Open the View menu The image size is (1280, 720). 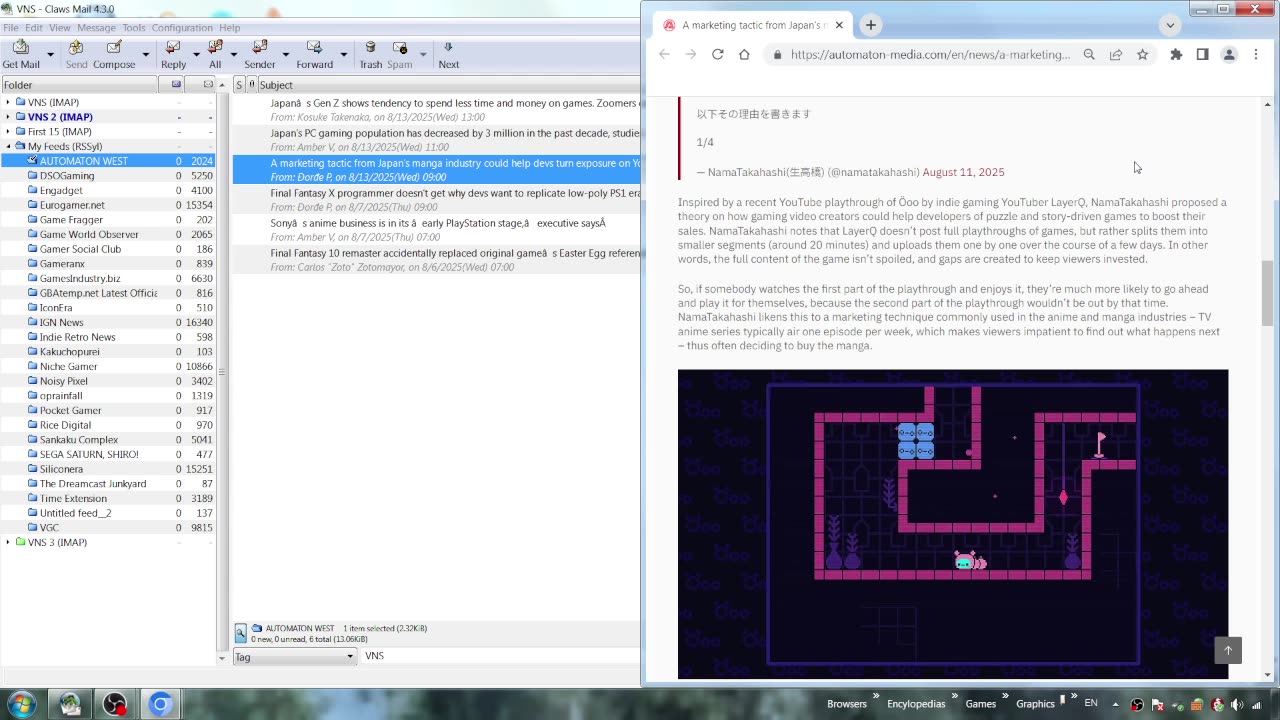pos(60,28)
